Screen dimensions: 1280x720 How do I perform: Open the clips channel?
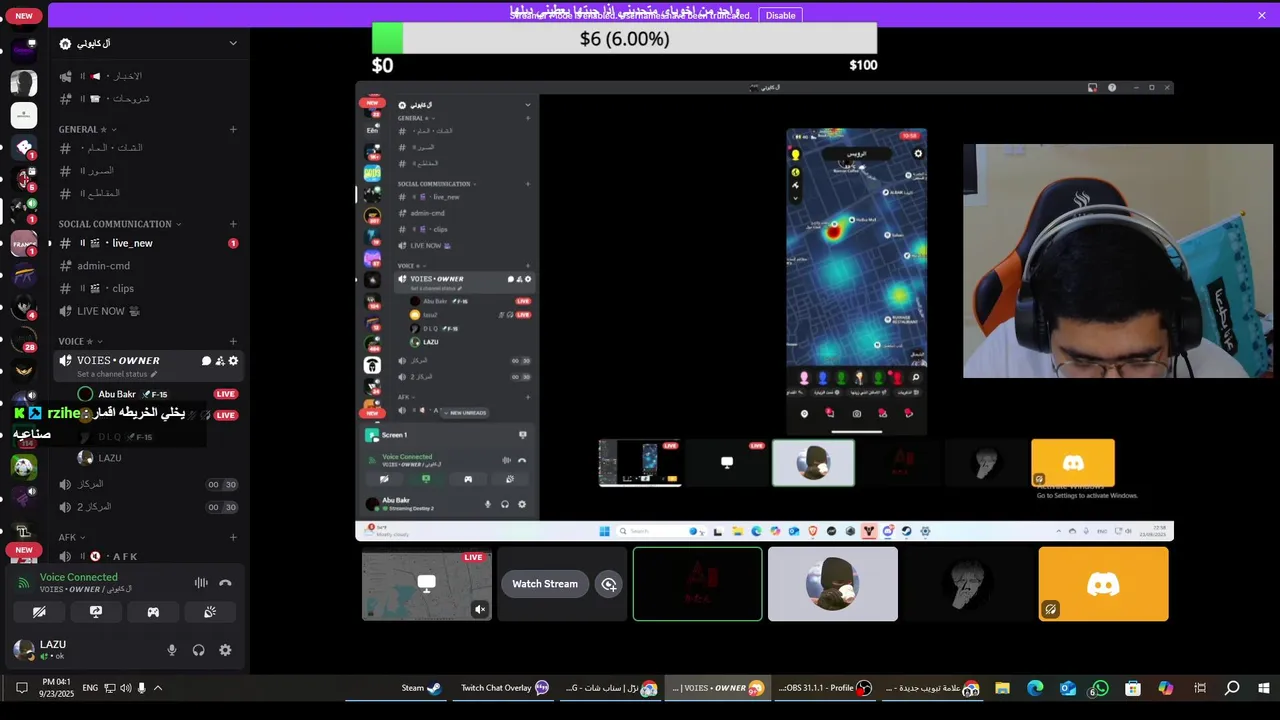(148, 288)
